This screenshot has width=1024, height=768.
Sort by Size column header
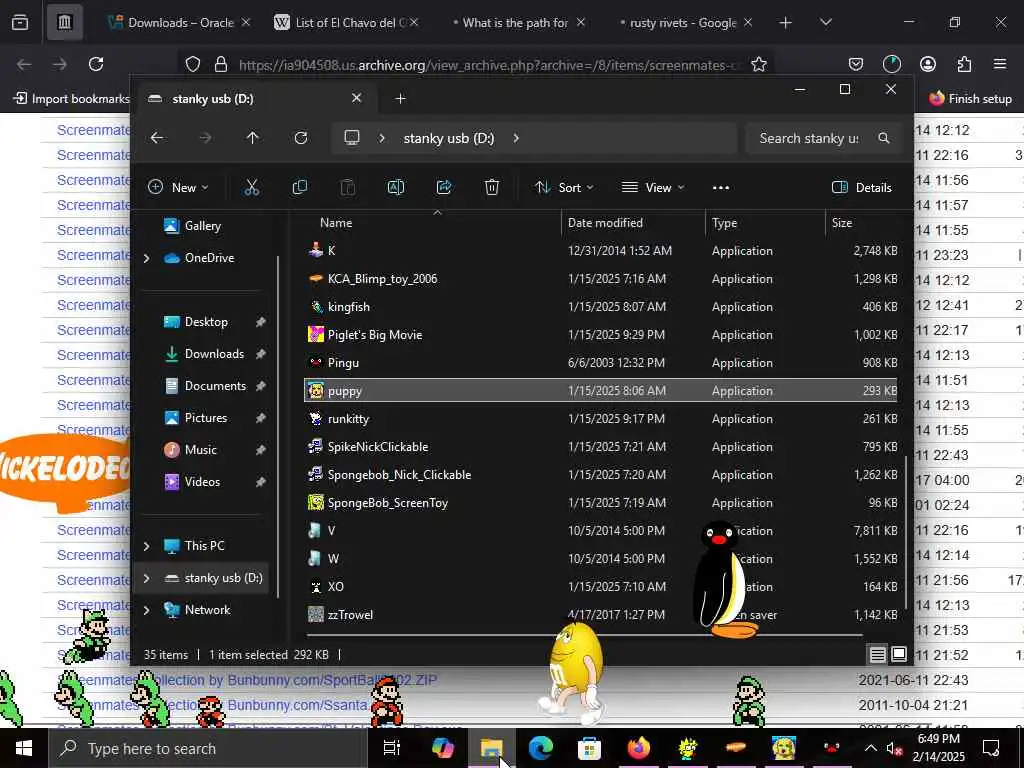tap(842, 223)
